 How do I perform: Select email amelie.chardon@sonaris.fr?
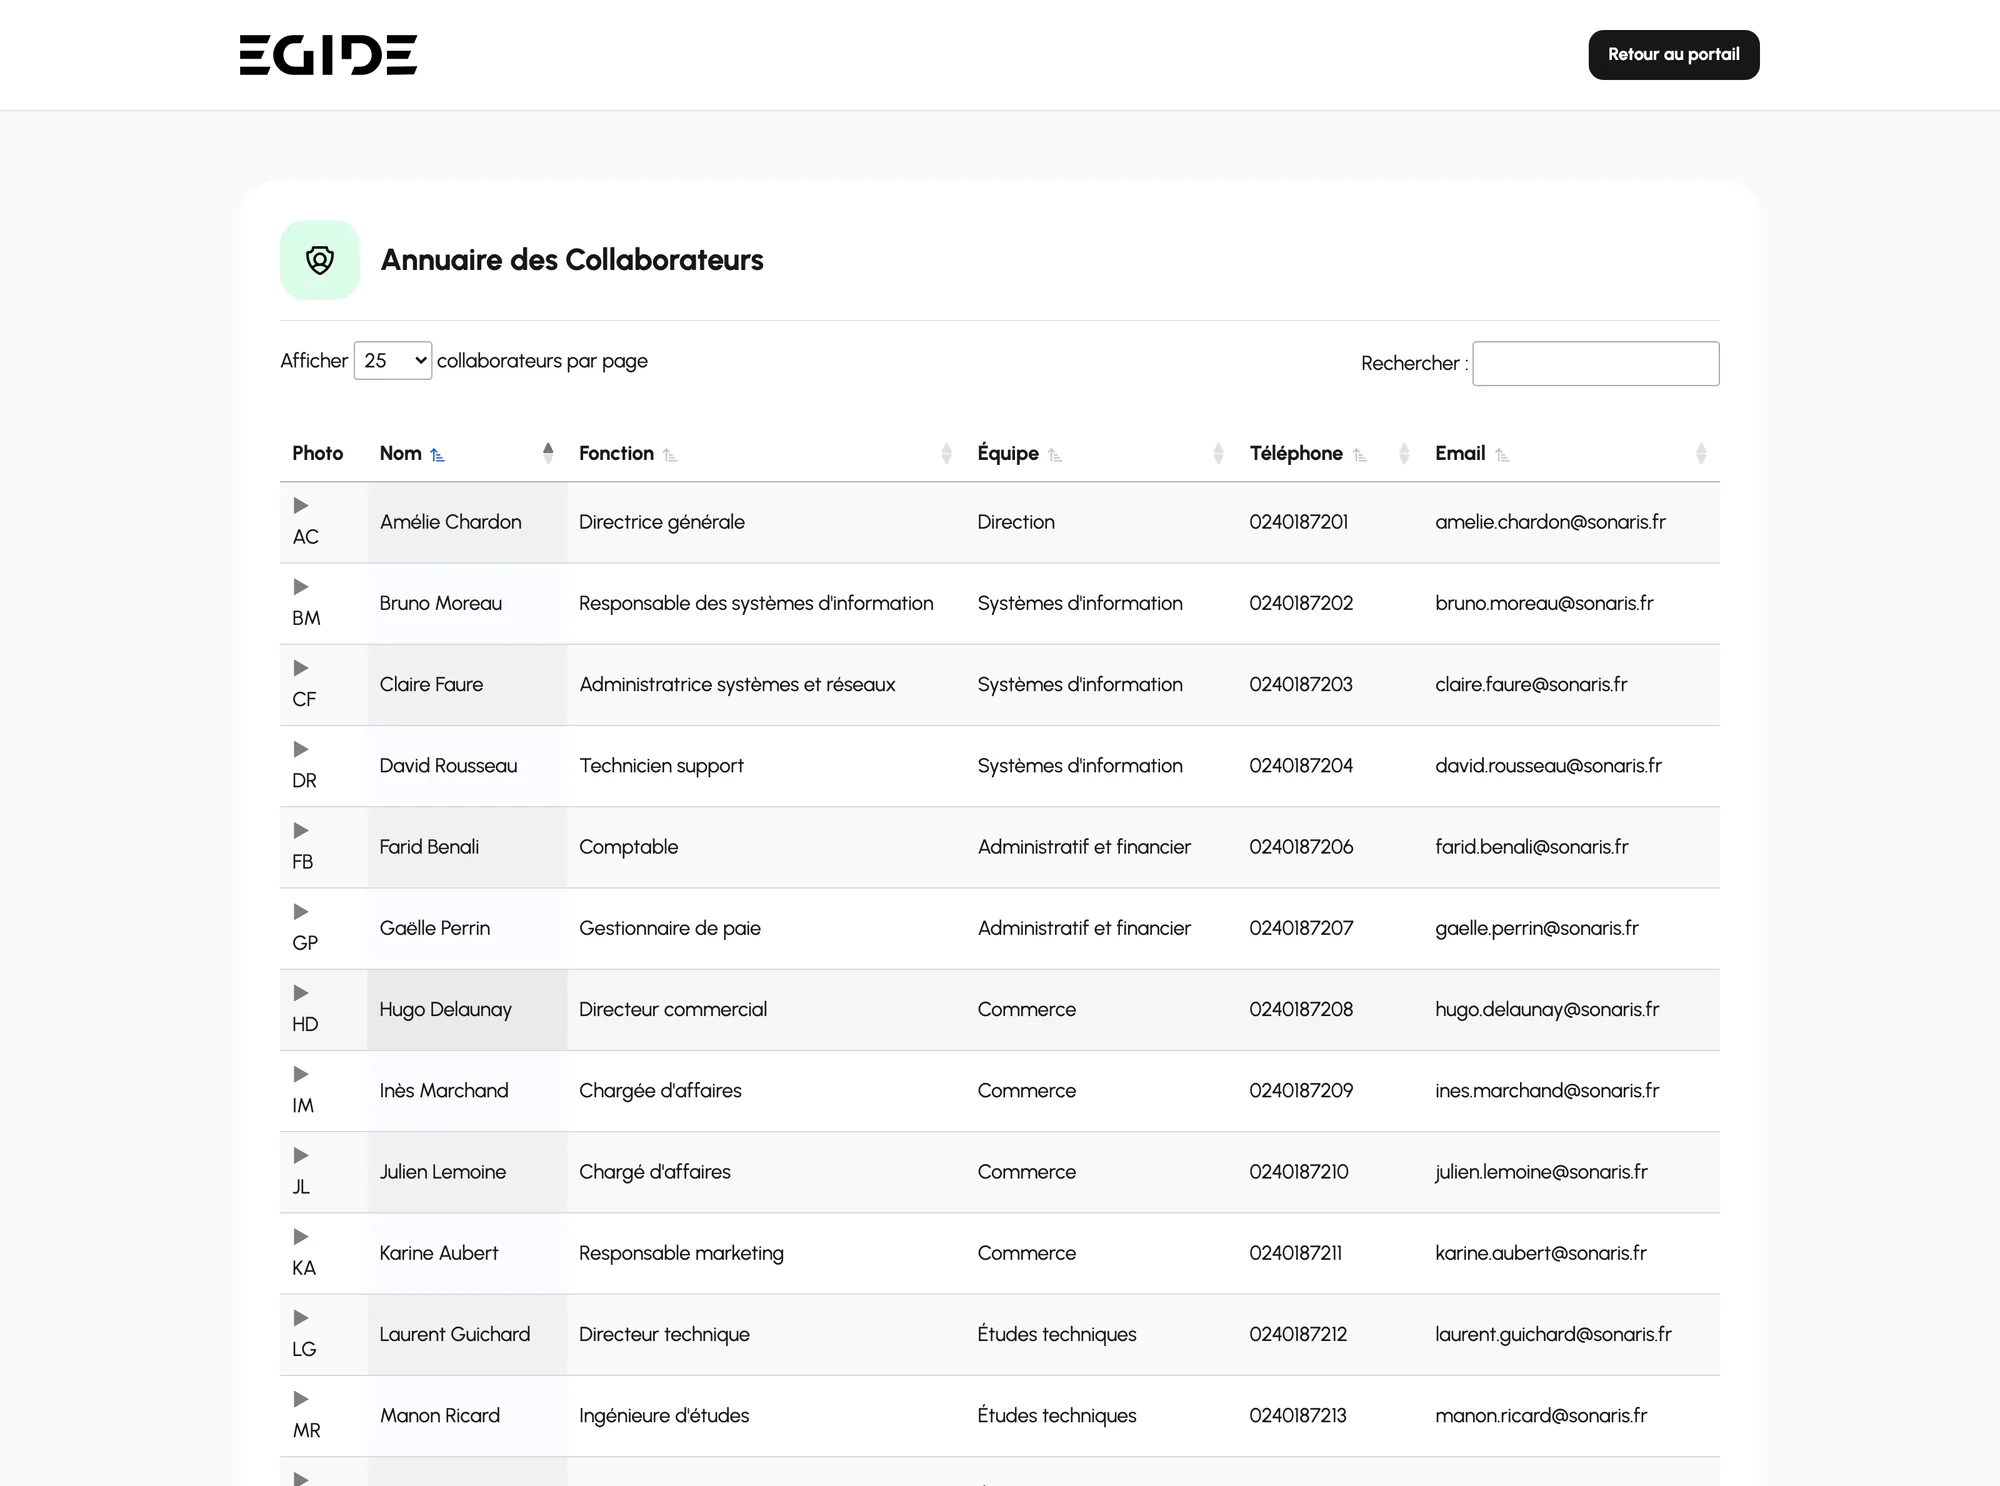click(x=1550, y=522)
